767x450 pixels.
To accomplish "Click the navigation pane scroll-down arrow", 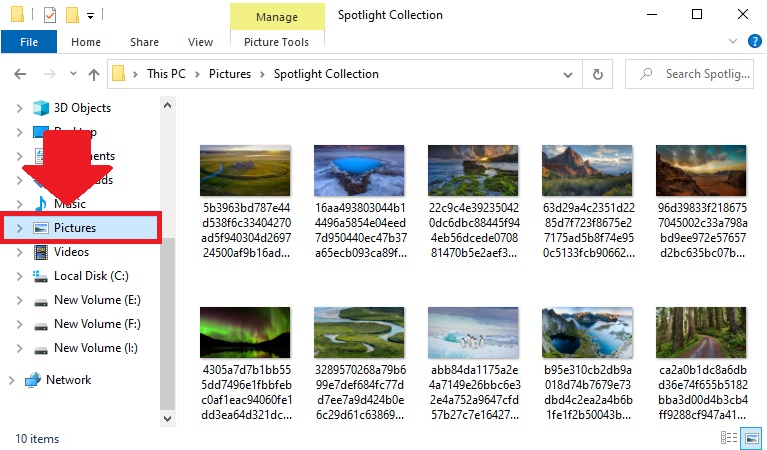I will click(167, 418).
